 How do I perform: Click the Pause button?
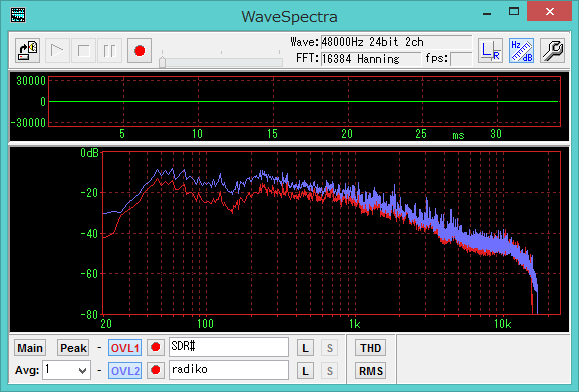110,51
